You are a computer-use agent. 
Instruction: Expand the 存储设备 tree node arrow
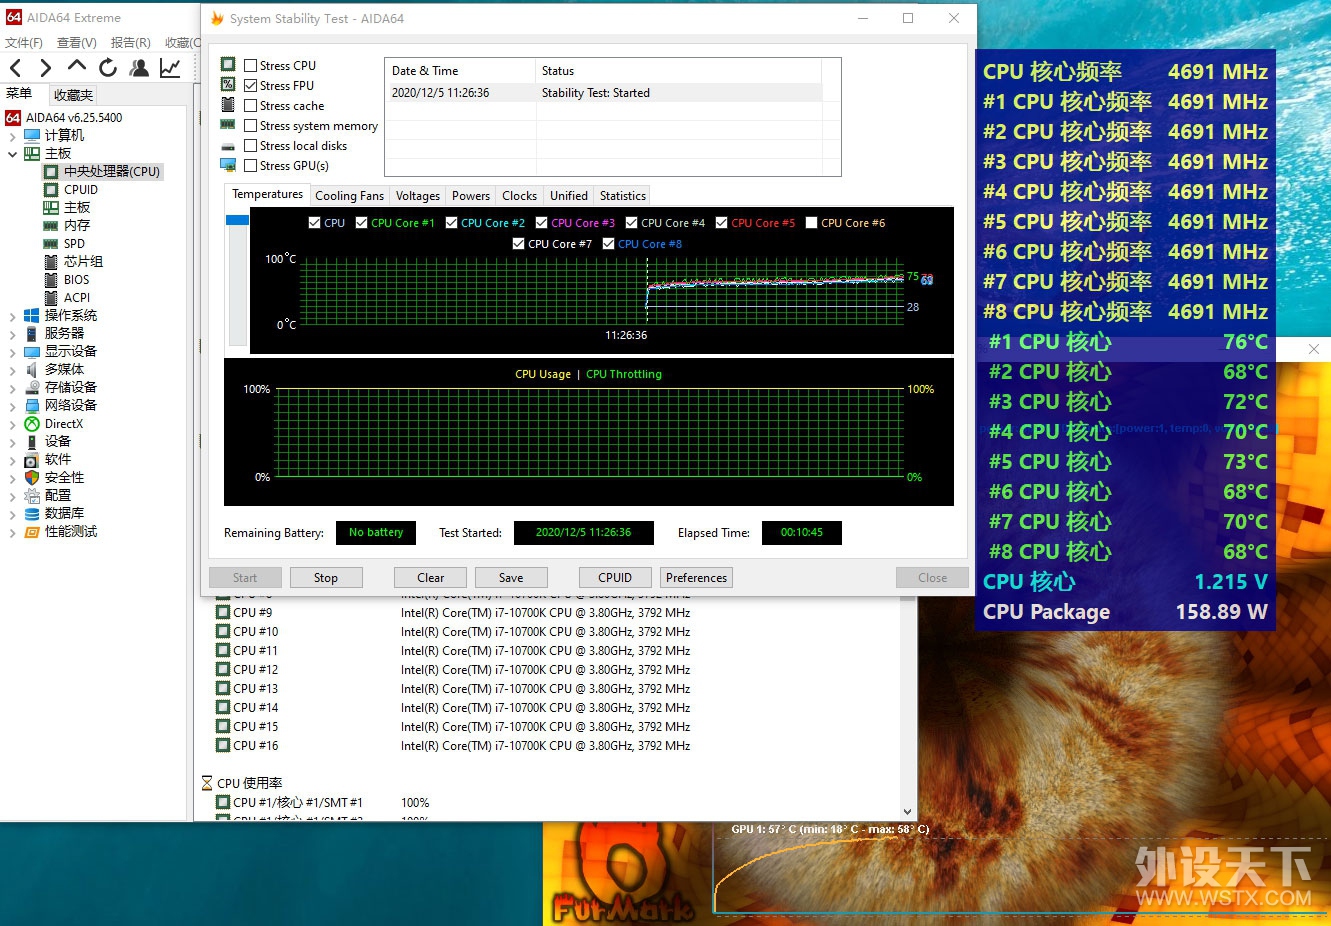pos(12,388)
